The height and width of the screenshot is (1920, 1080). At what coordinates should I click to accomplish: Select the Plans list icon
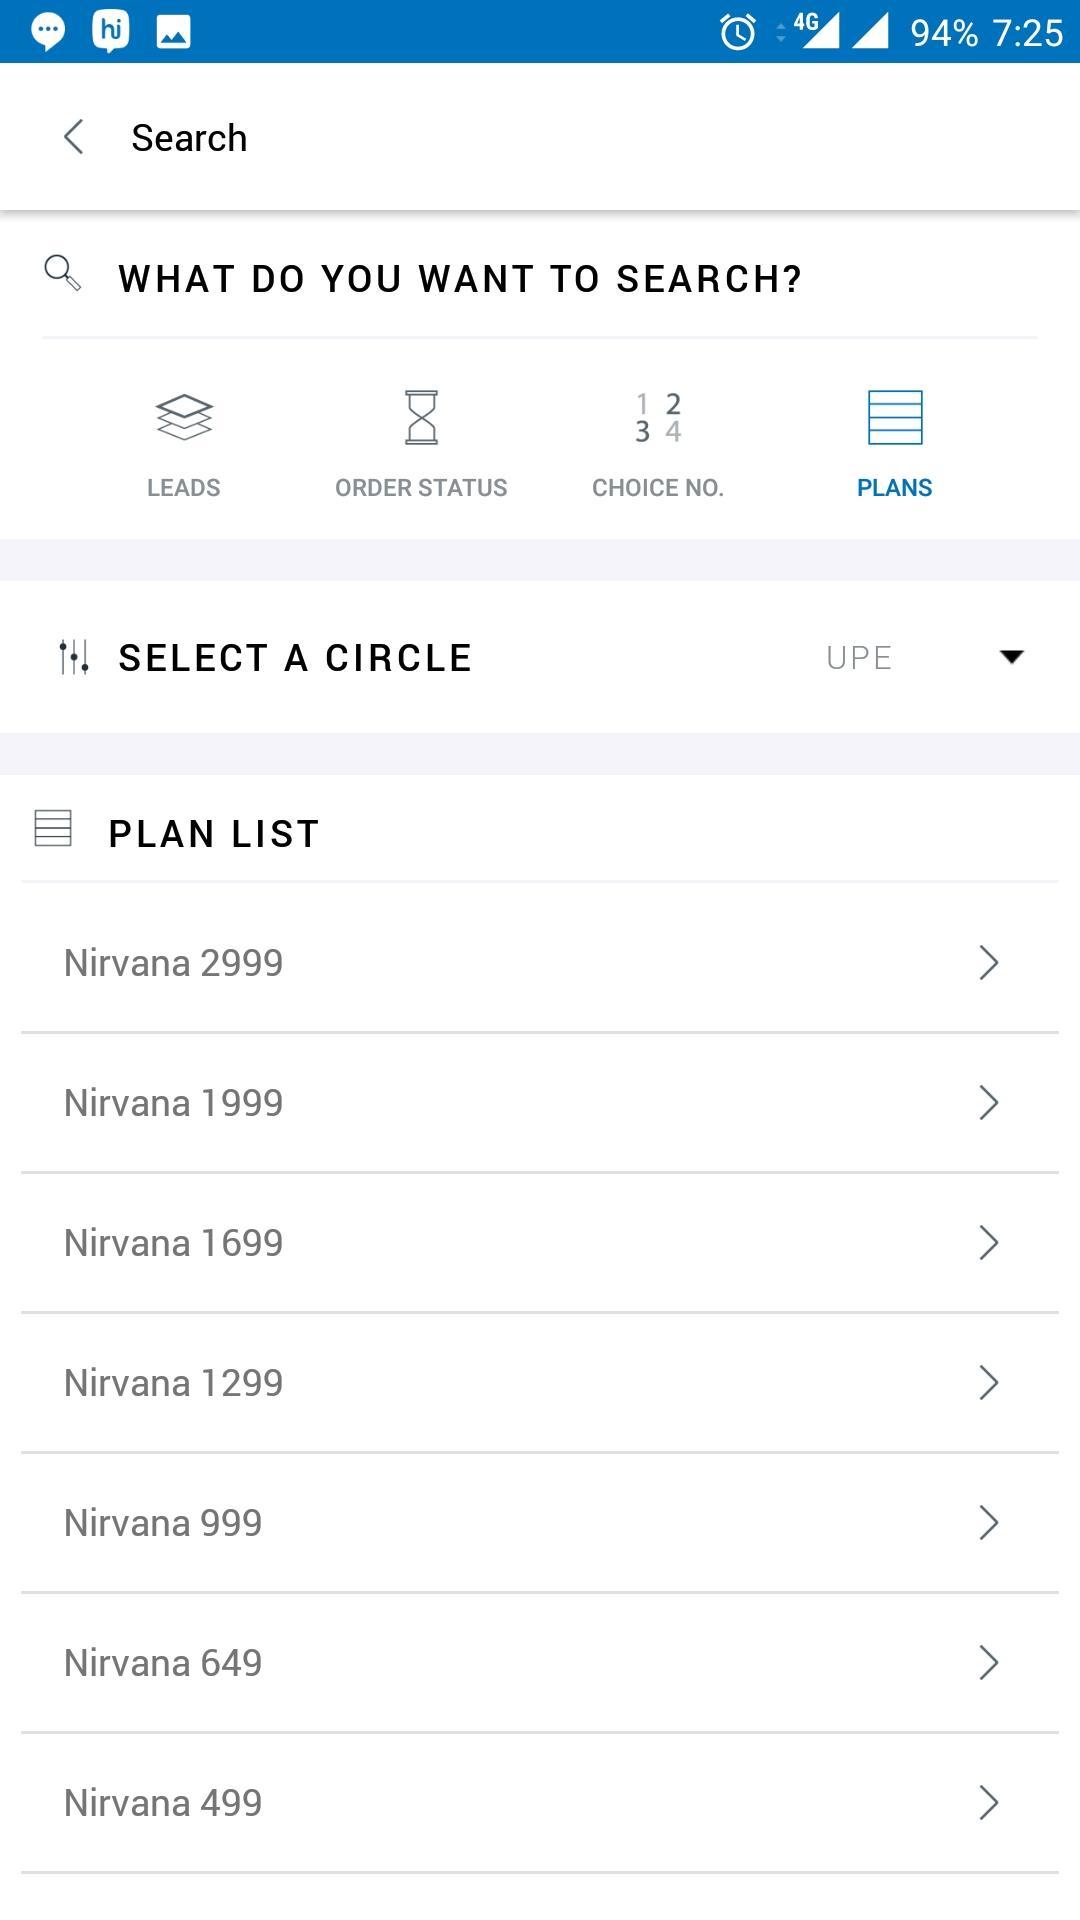click(895, 418)
